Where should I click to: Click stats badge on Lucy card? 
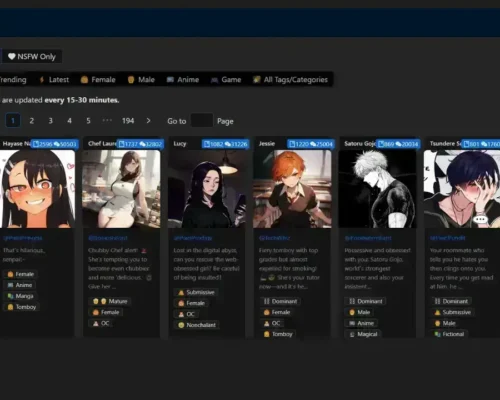coord(225,144)
